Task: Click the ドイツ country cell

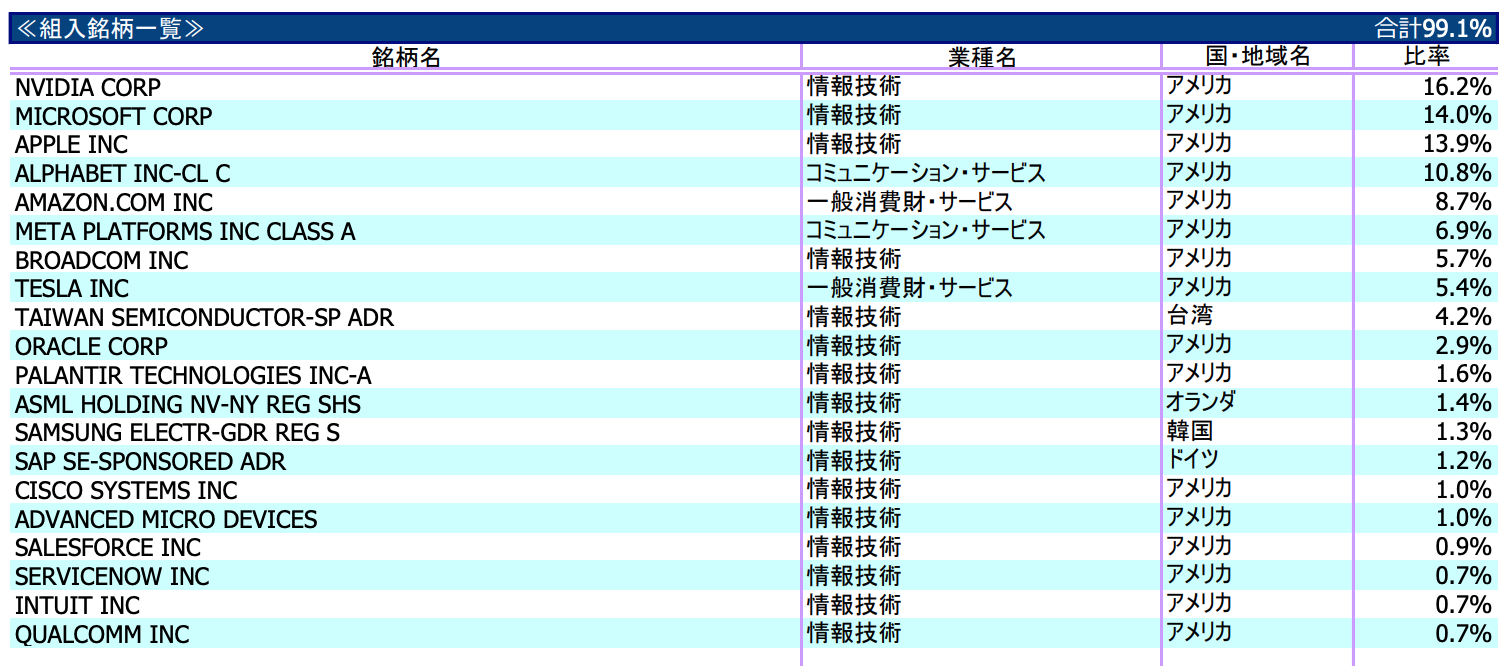Action: [x=1192, y=461]
